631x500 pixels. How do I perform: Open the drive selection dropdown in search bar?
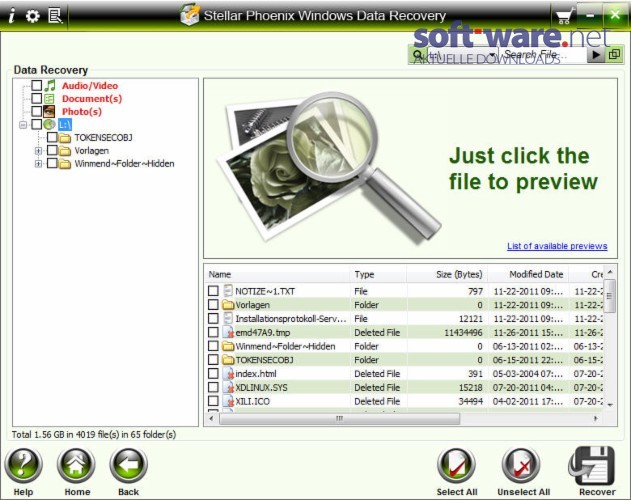tap(492, 54)
